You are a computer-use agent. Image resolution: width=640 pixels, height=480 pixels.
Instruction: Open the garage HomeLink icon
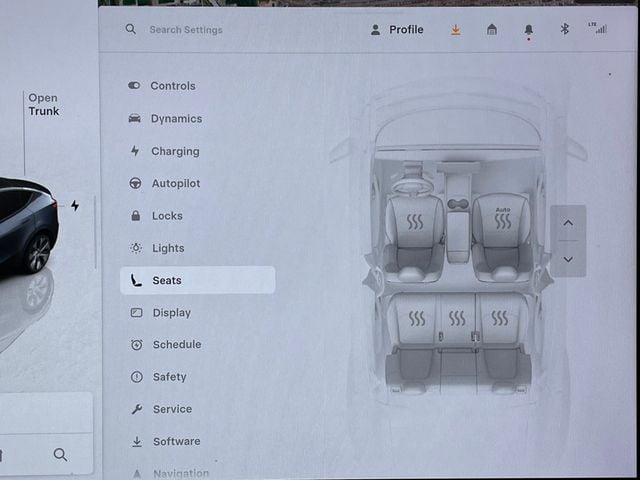pyautogui.click(x=492, y=30)
